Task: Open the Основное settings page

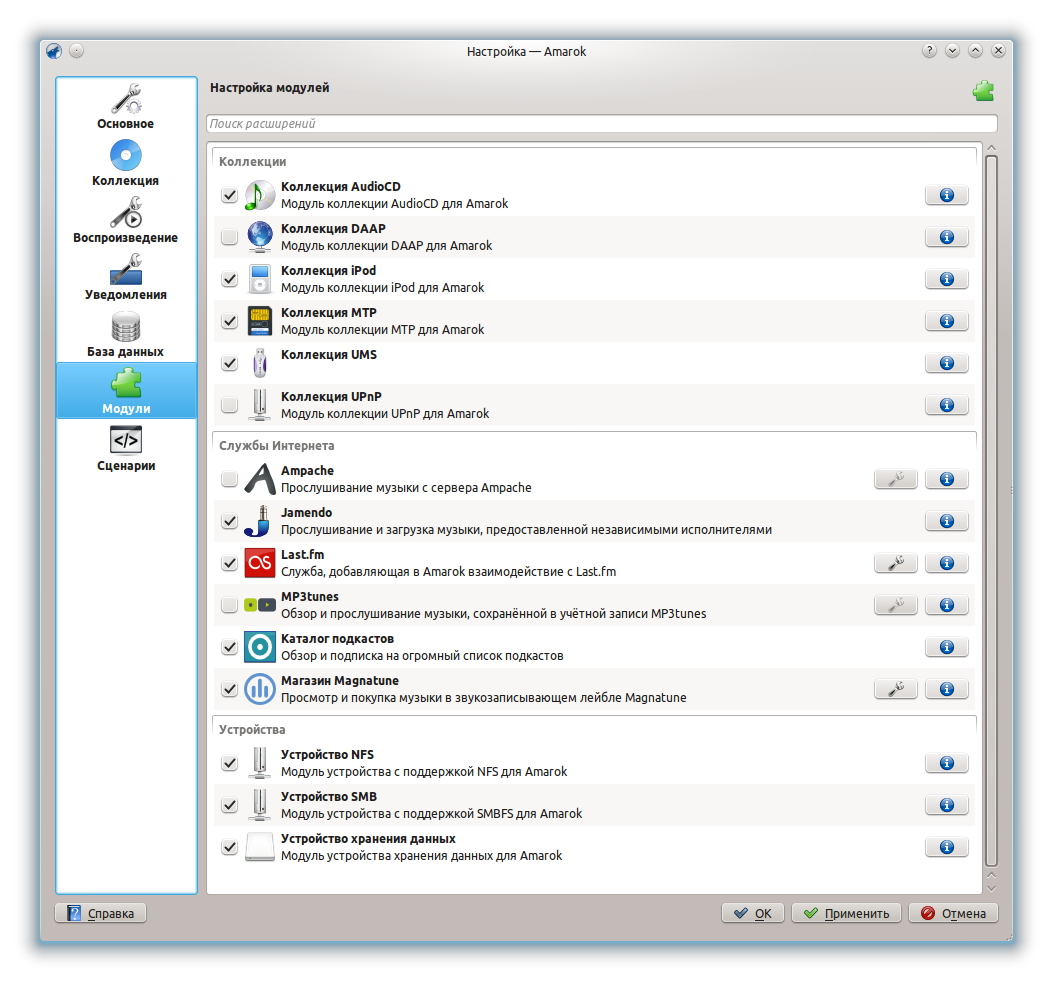Action: click(126, 106)
